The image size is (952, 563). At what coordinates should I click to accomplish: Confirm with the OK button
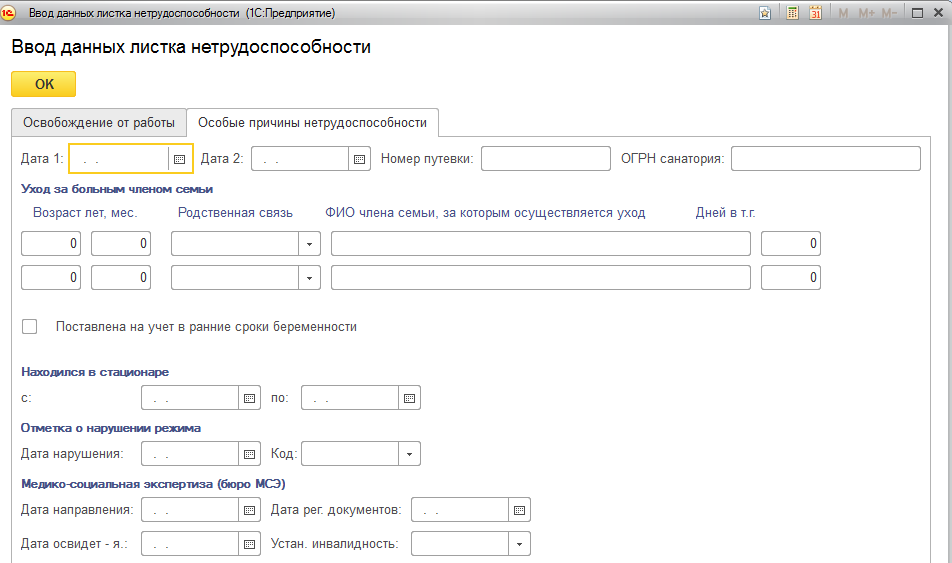coord(44,84)
